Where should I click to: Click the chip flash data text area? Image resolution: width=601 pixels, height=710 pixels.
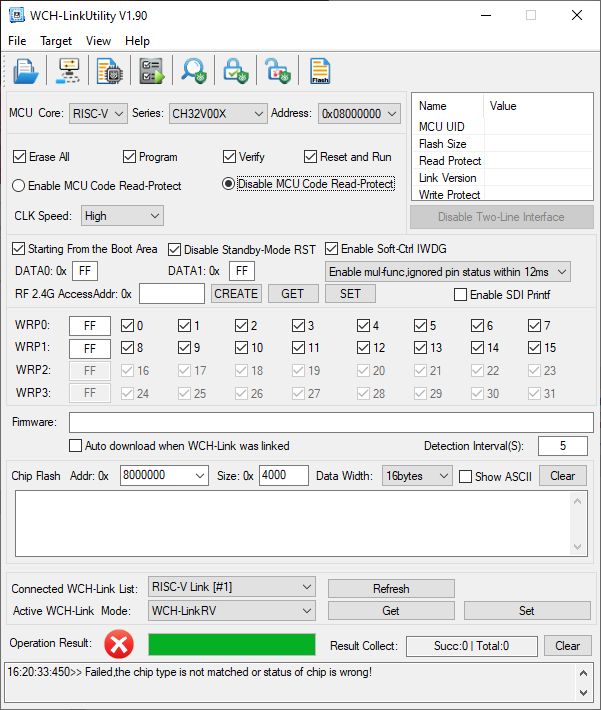coord(301,523)
